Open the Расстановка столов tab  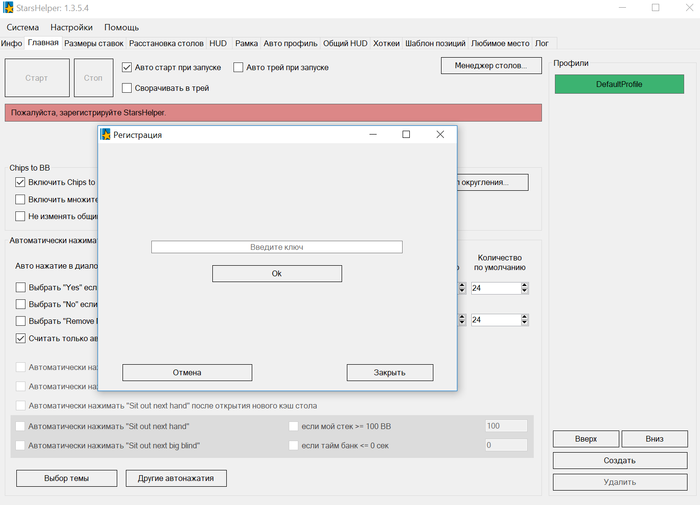166,43
